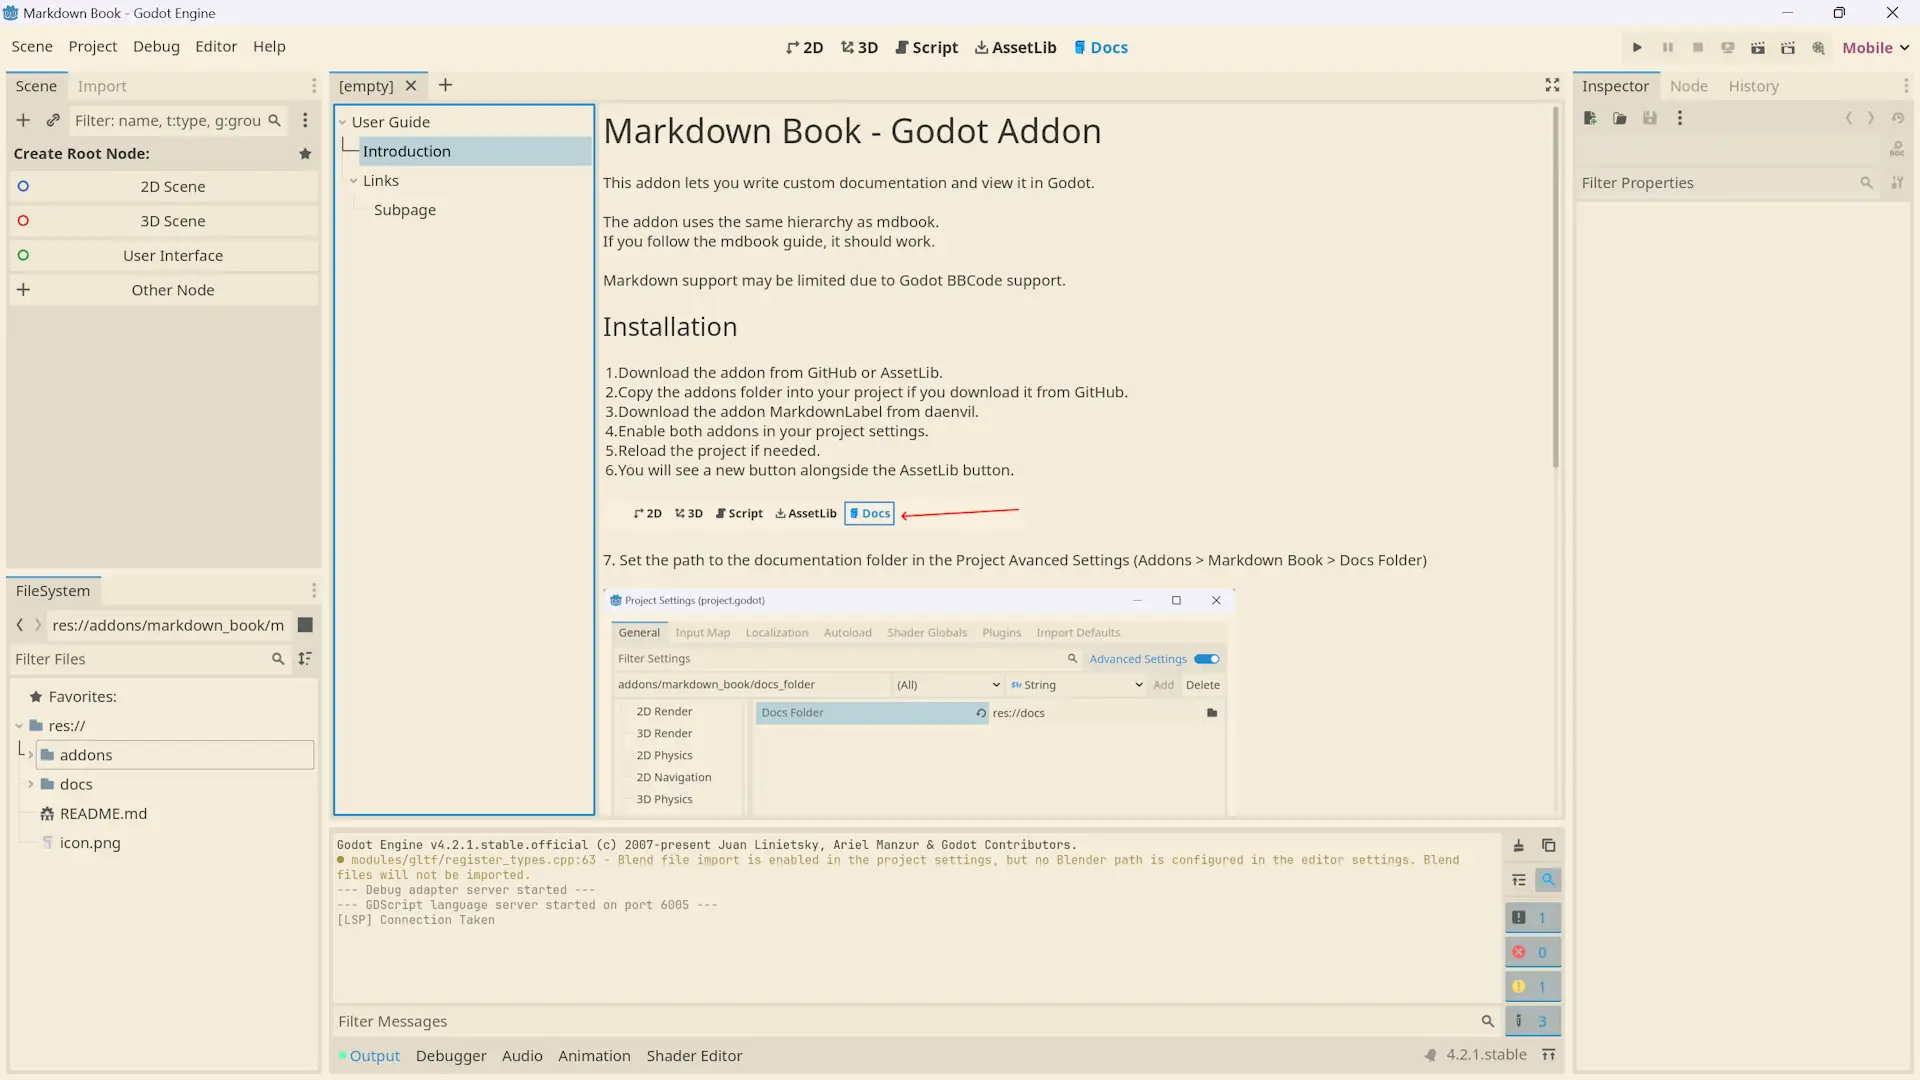Enable Movie Maker mode icon
The width and height of the screenshot is (1920, 1080).
tap(1818, 47)
